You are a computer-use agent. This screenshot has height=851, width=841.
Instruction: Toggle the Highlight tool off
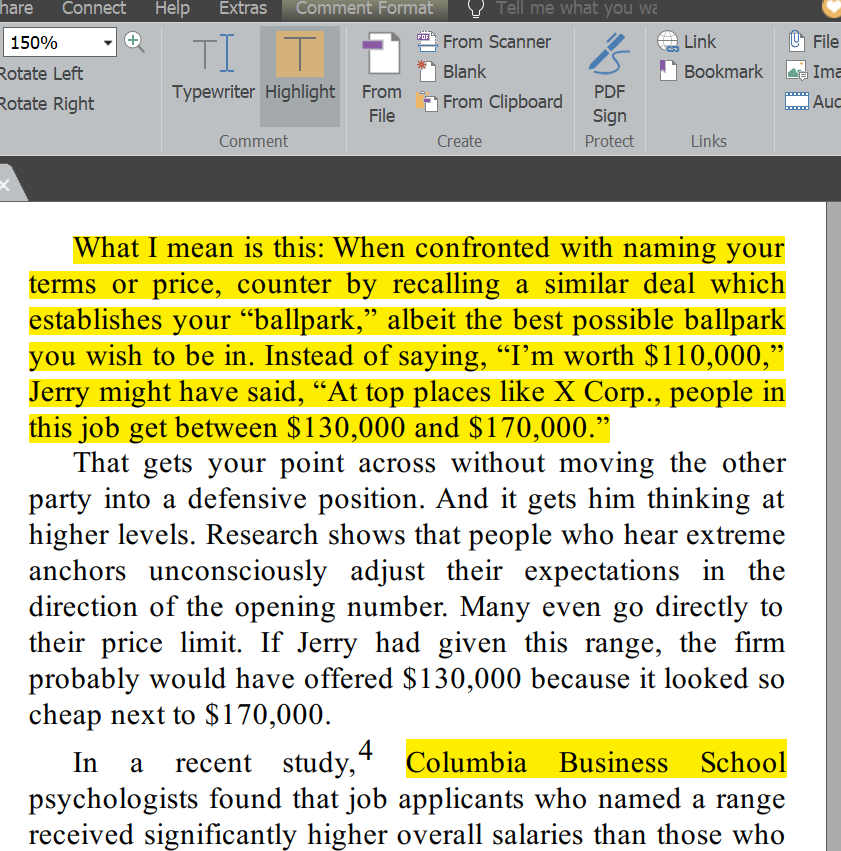click(299, 75)
